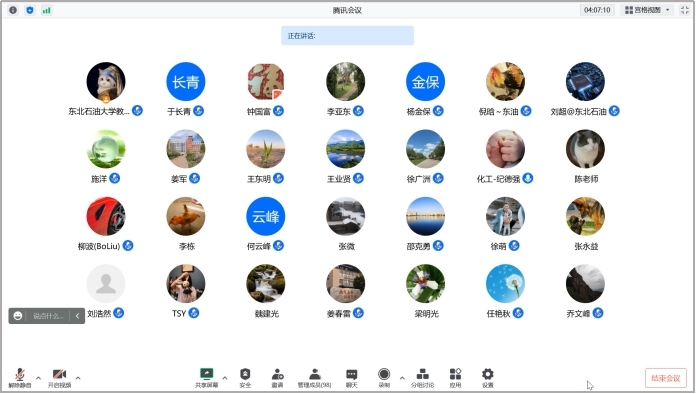Open the Share Screen (共享屏幕) tool
696x394 pixels.
[206, 378]
